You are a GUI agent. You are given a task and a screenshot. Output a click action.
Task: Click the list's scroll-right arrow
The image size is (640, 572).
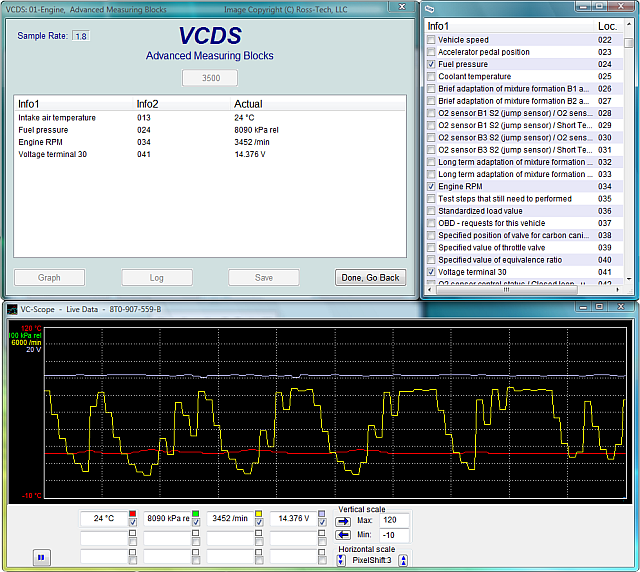click(x=618, y=289)
